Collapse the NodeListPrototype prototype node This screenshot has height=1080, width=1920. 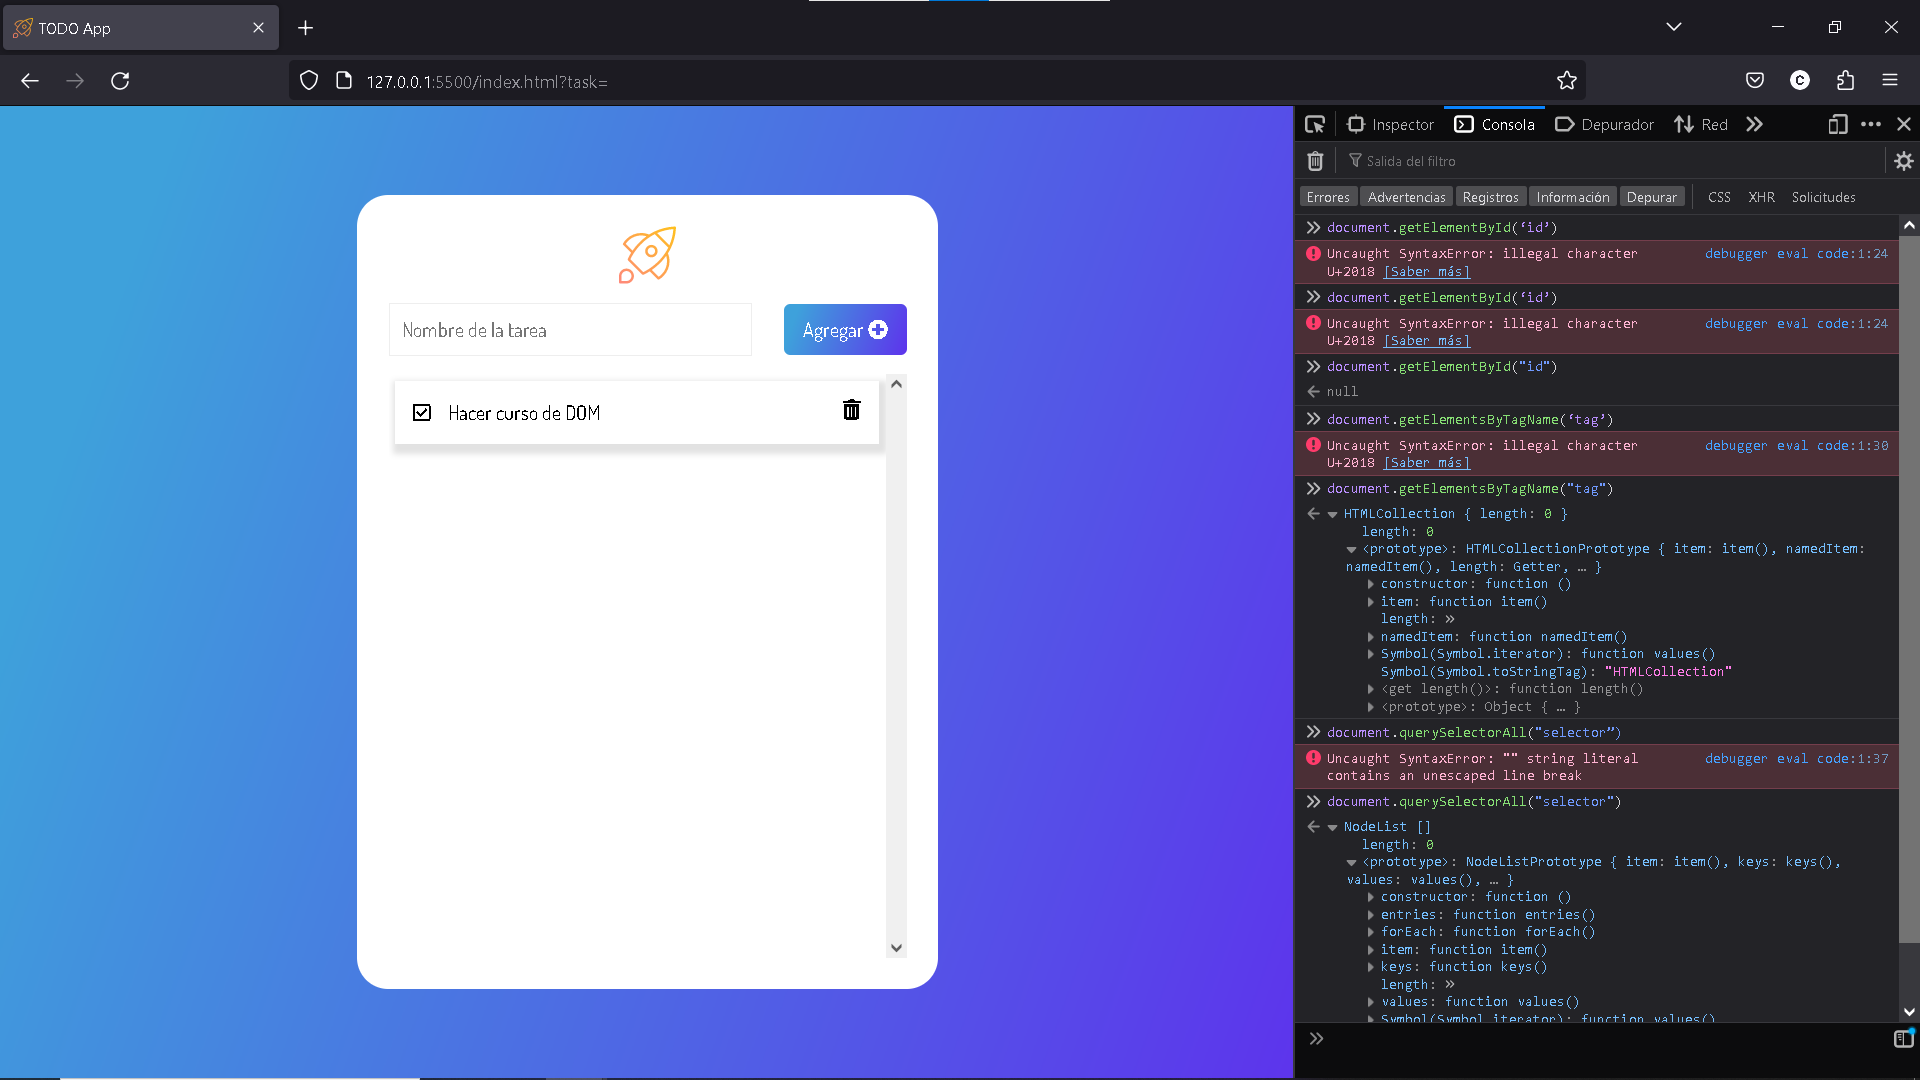click(x=1351, y=863)
